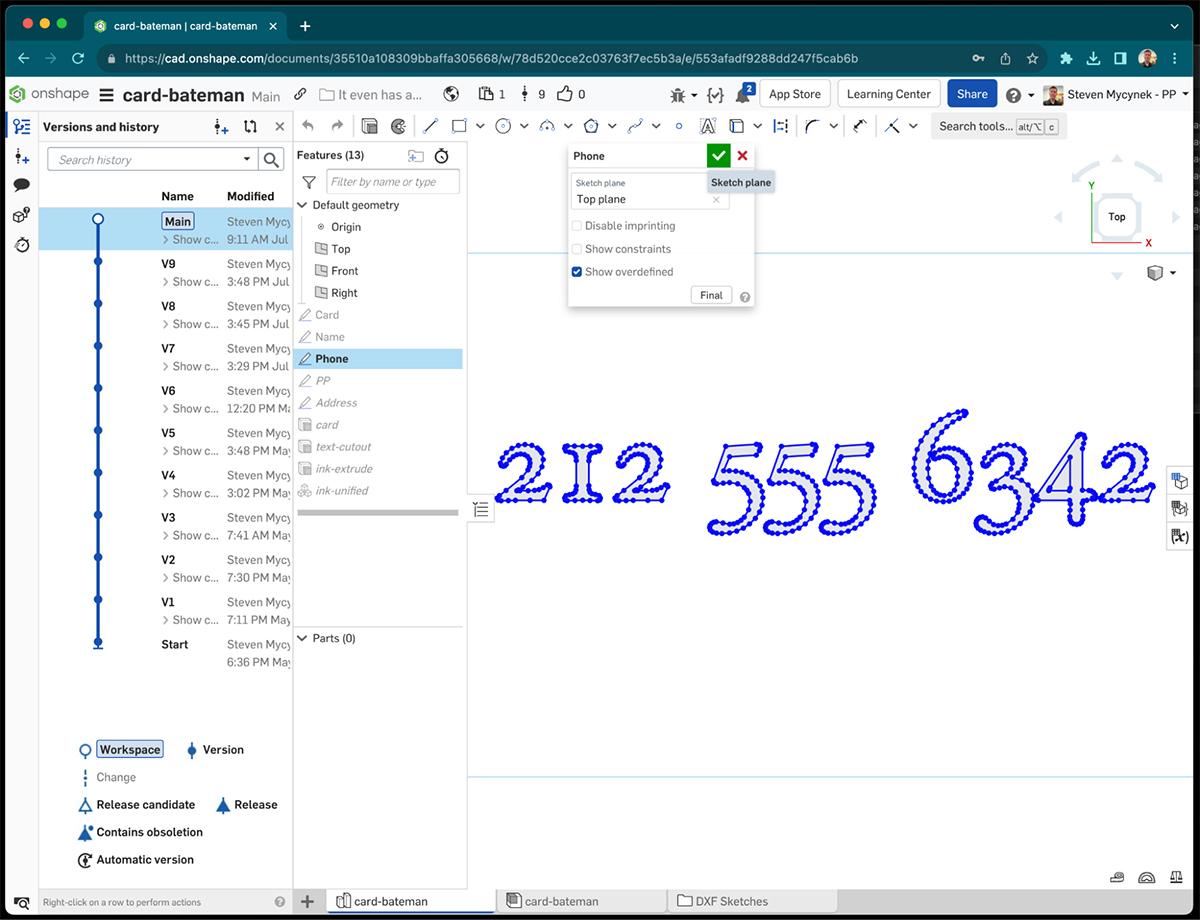
Task: Open the notifications bell
Action: (743, 95)
